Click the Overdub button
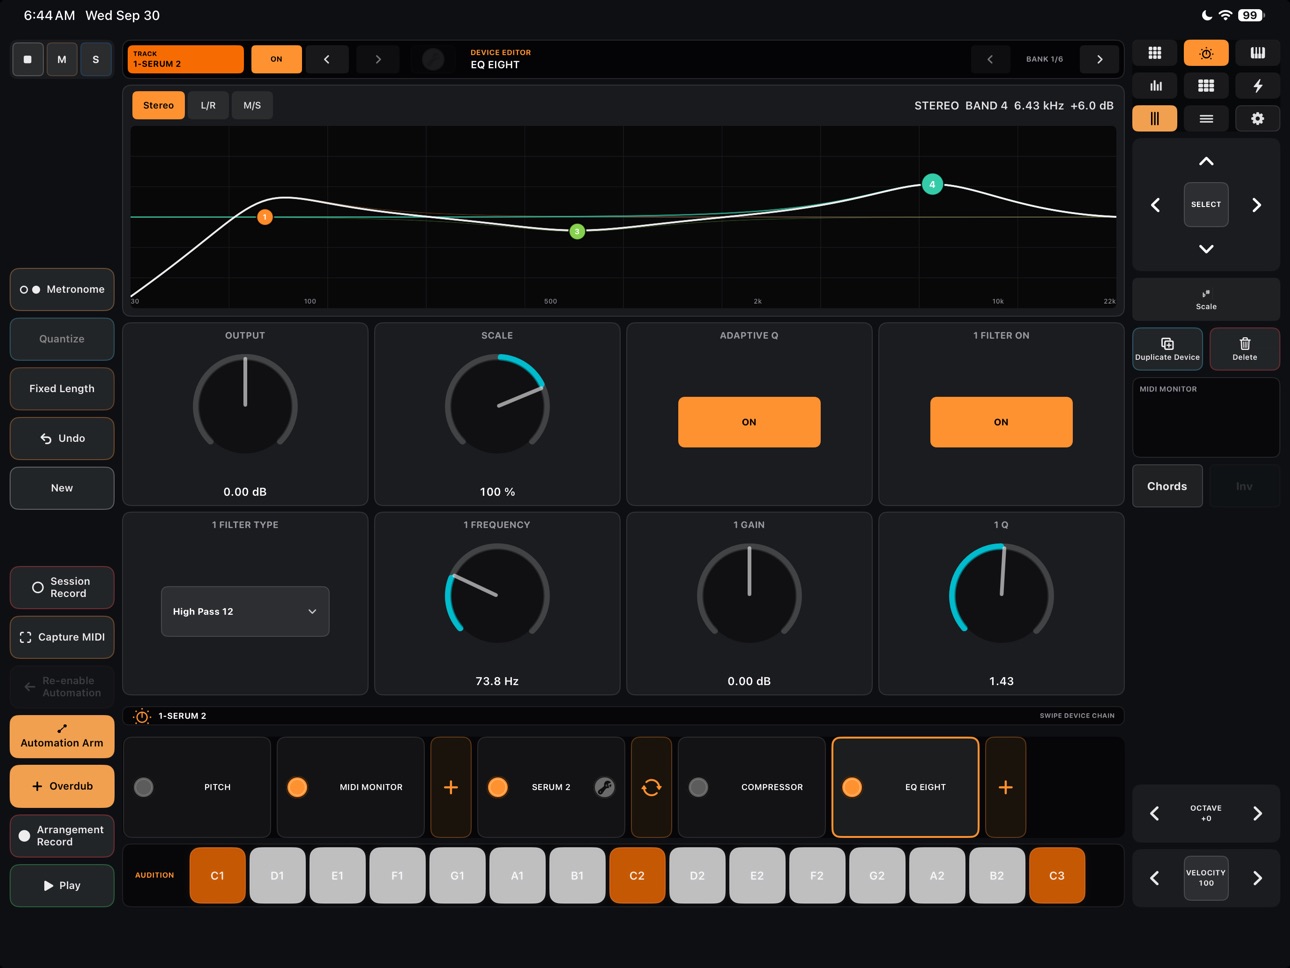The width and height of the screenshot is (1290, 968). [x=62, y=786]
